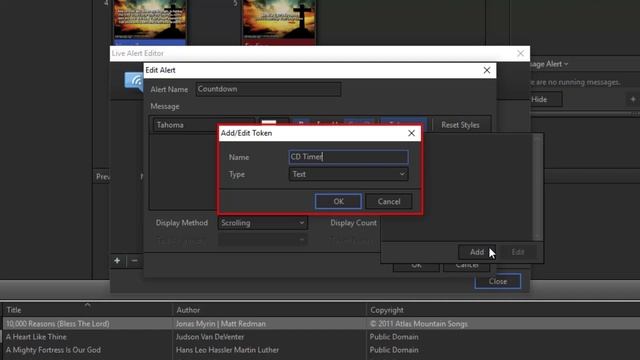Select song 10,000 Reasons (Bless The Lord)

point(58,324)
